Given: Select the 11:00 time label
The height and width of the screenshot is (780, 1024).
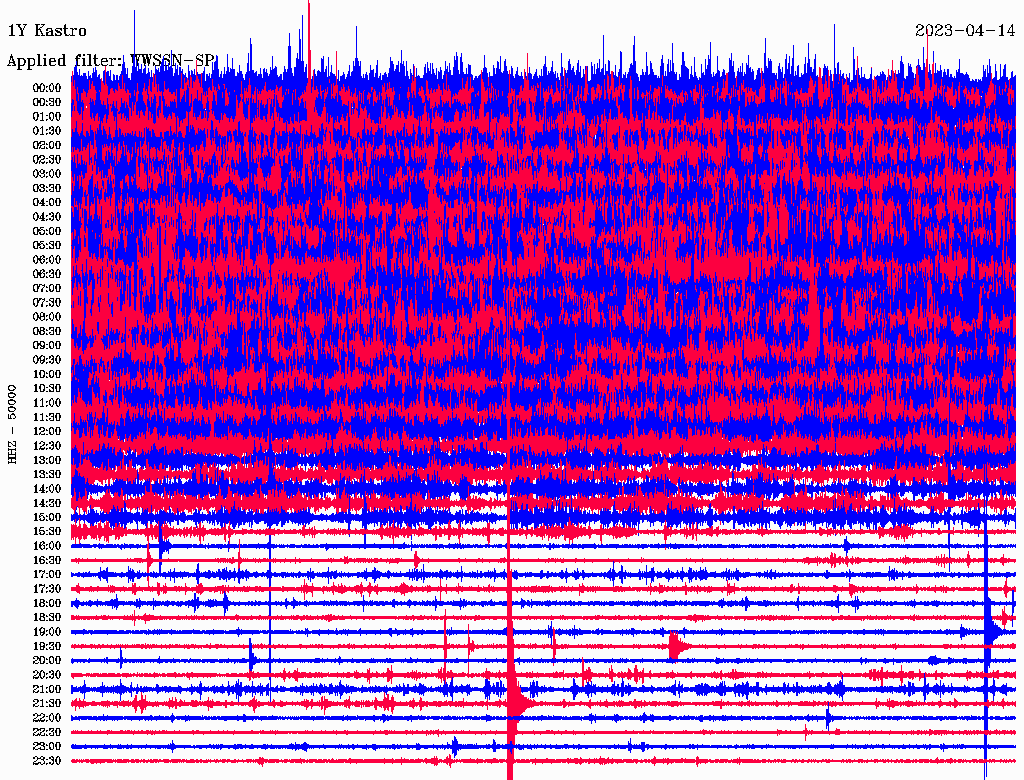Looking at the screenshot, I should tap(47, 402).
